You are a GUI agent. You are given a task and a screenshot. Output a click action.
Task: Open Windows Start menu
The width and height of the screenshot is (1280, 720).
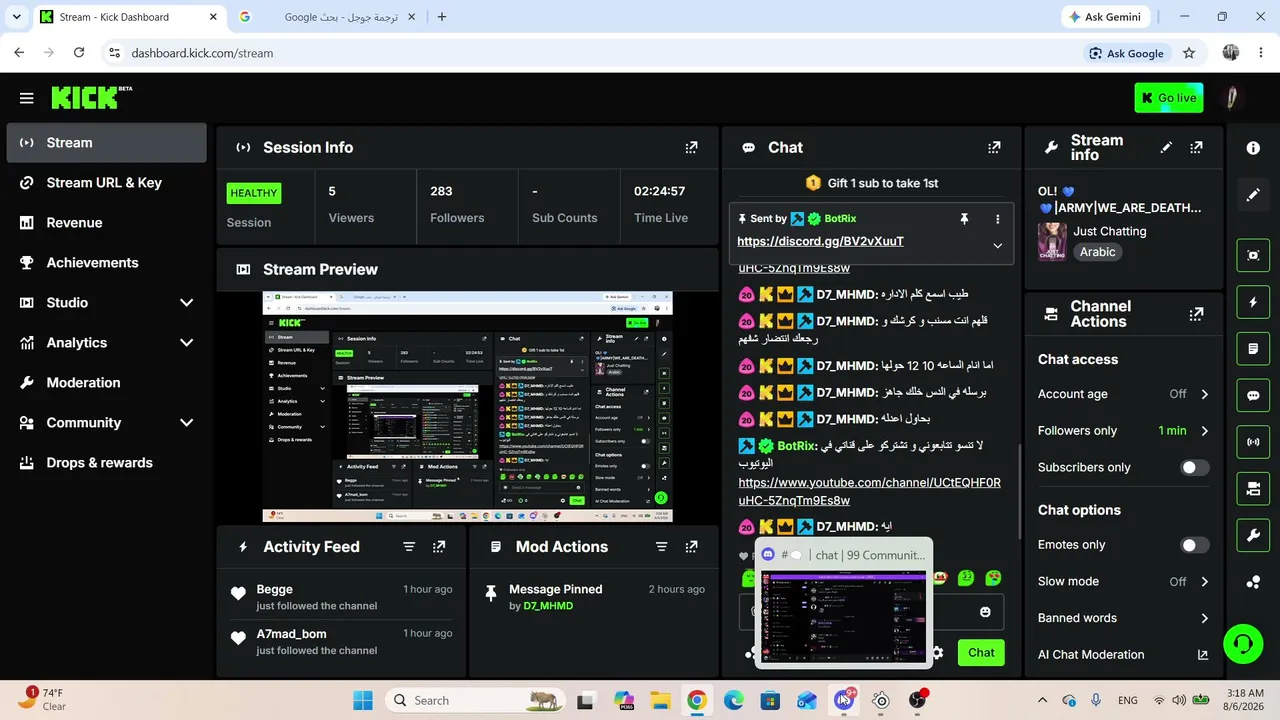click(x=363, y=700)
